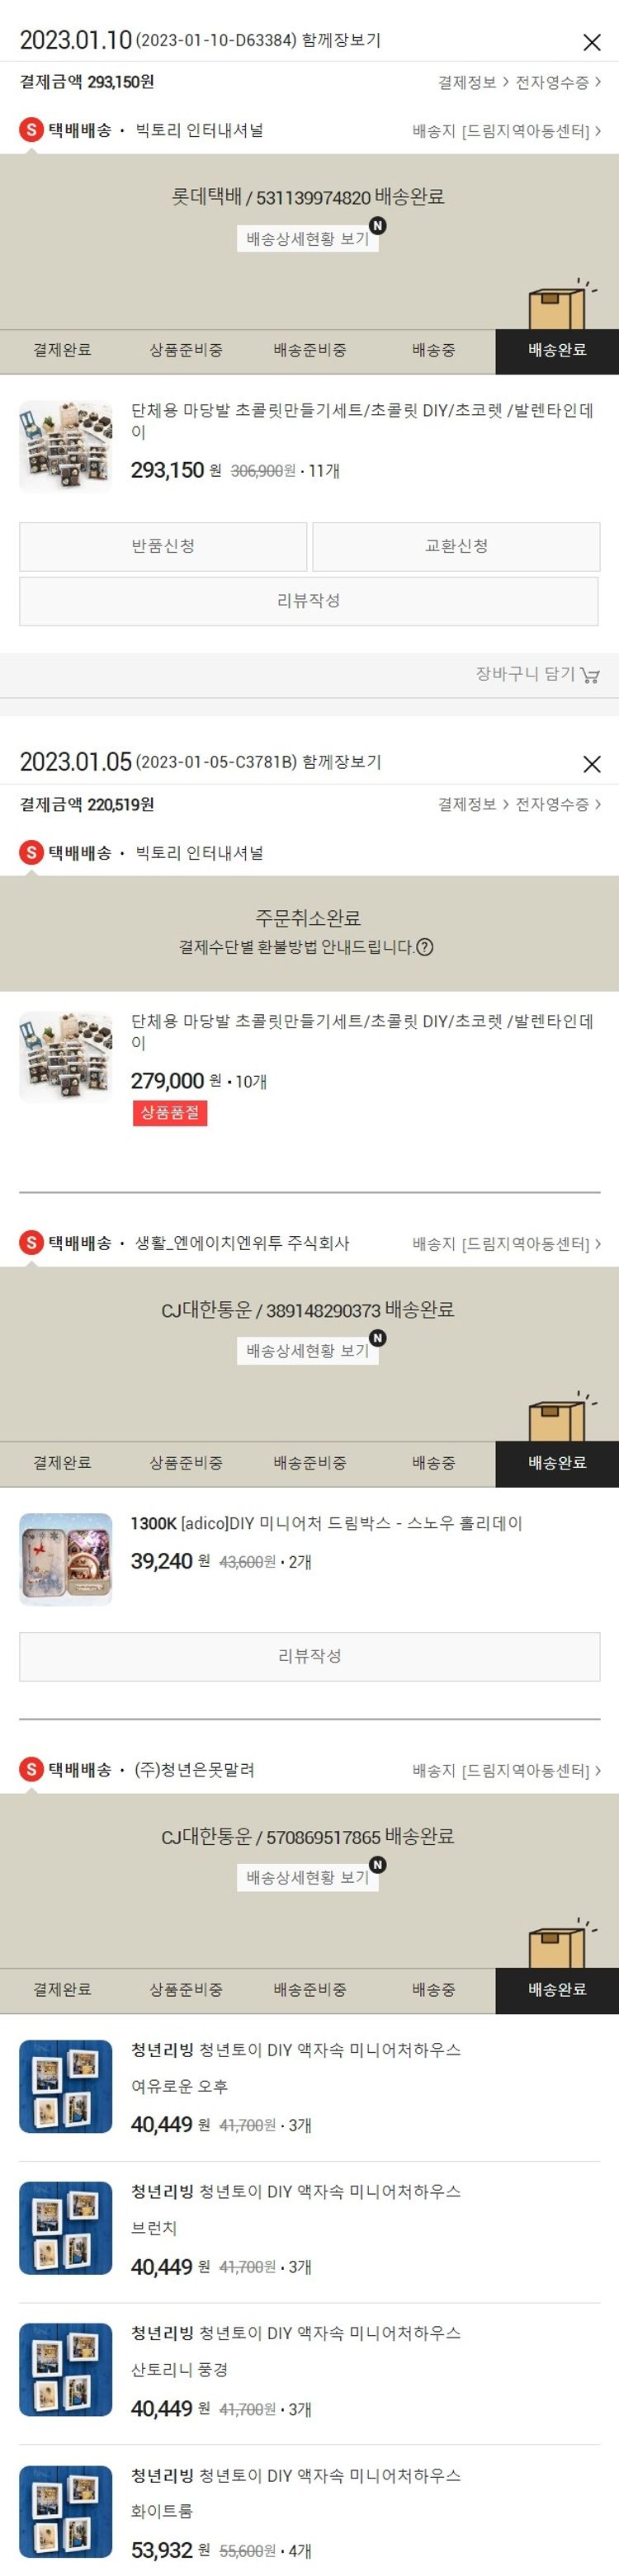This screenshot has width=619, height=2576.
Task: Open thumbnail of 초콜릿만들기세트 in first order
Action: [x=66, y=446]
